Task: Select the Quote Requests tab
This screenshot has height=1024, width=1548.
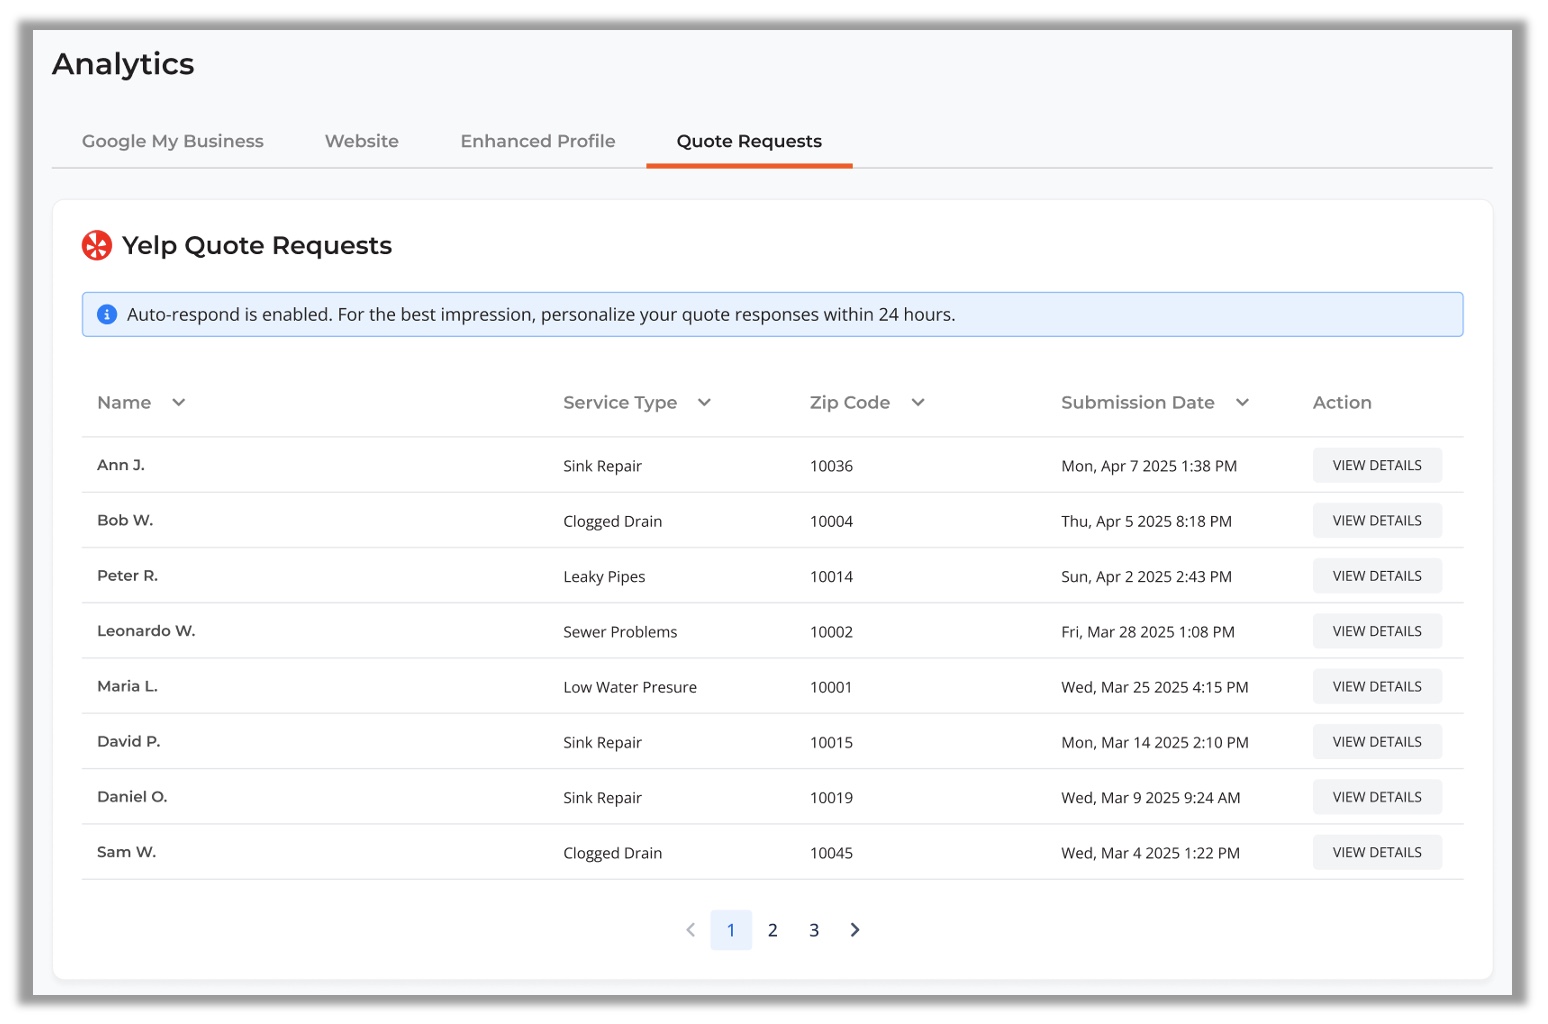Action: click(749, 141)
